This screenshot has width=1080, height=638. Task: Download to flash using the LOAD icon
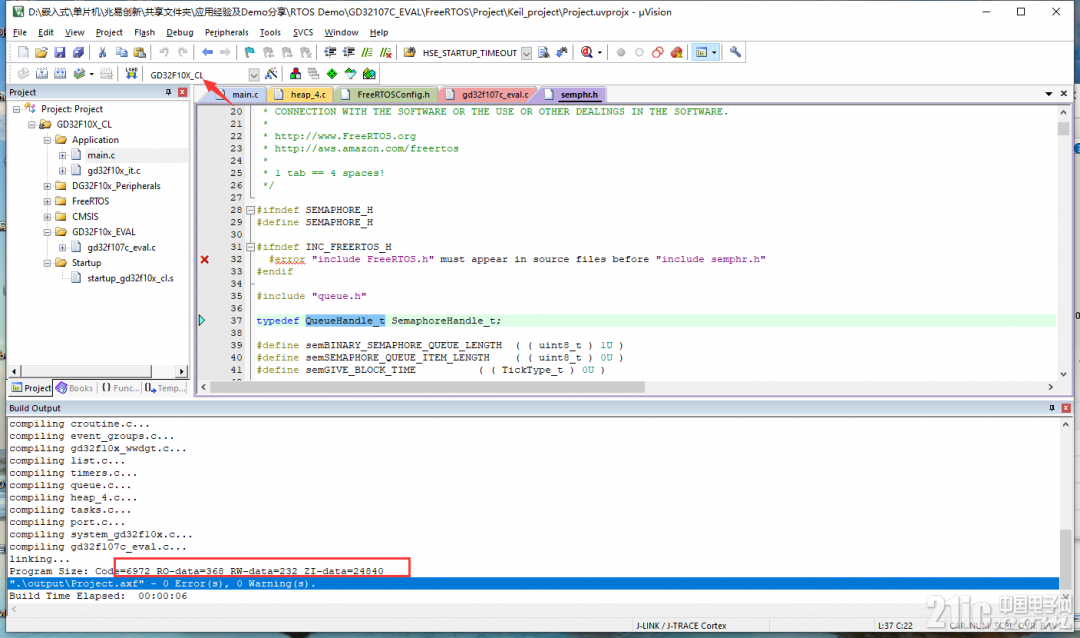point(131,74)
